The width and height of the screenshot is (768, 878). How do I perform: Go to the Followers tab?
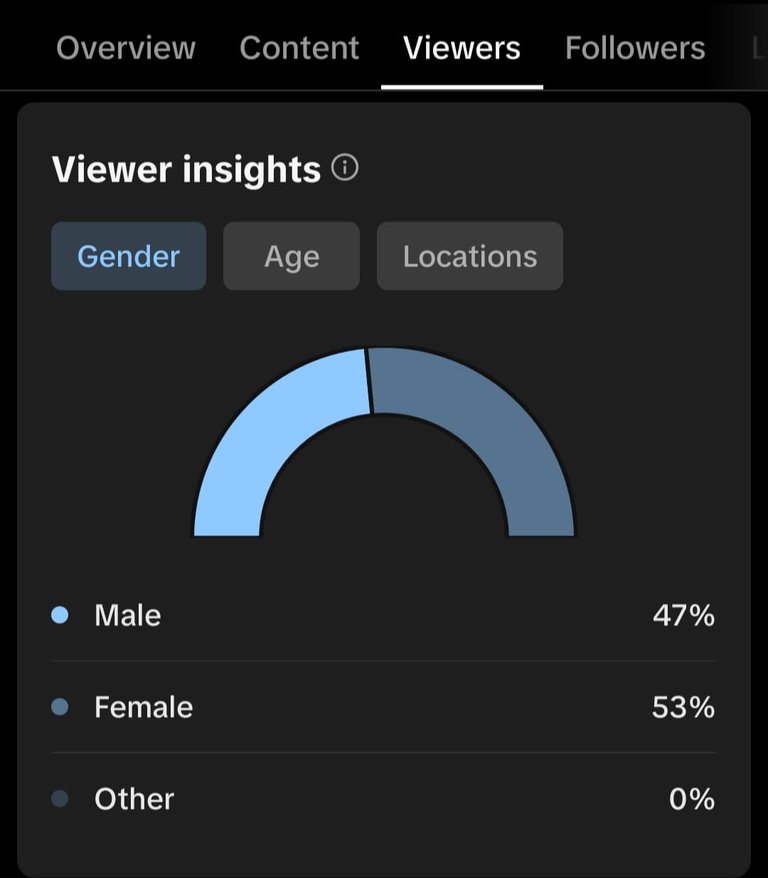pyautogui.click(x=635, y=48)
